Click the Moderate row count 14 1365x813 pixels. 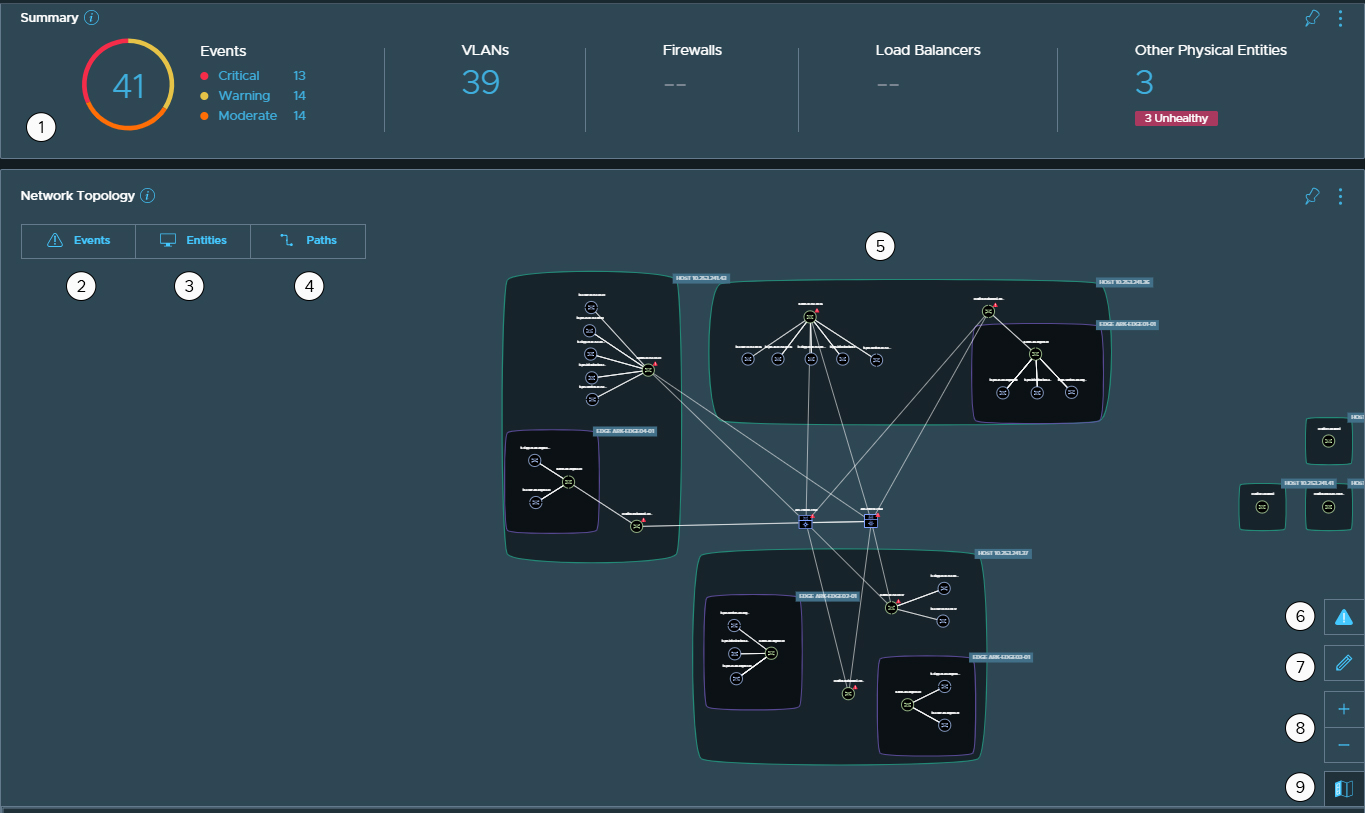click(299, 116)
